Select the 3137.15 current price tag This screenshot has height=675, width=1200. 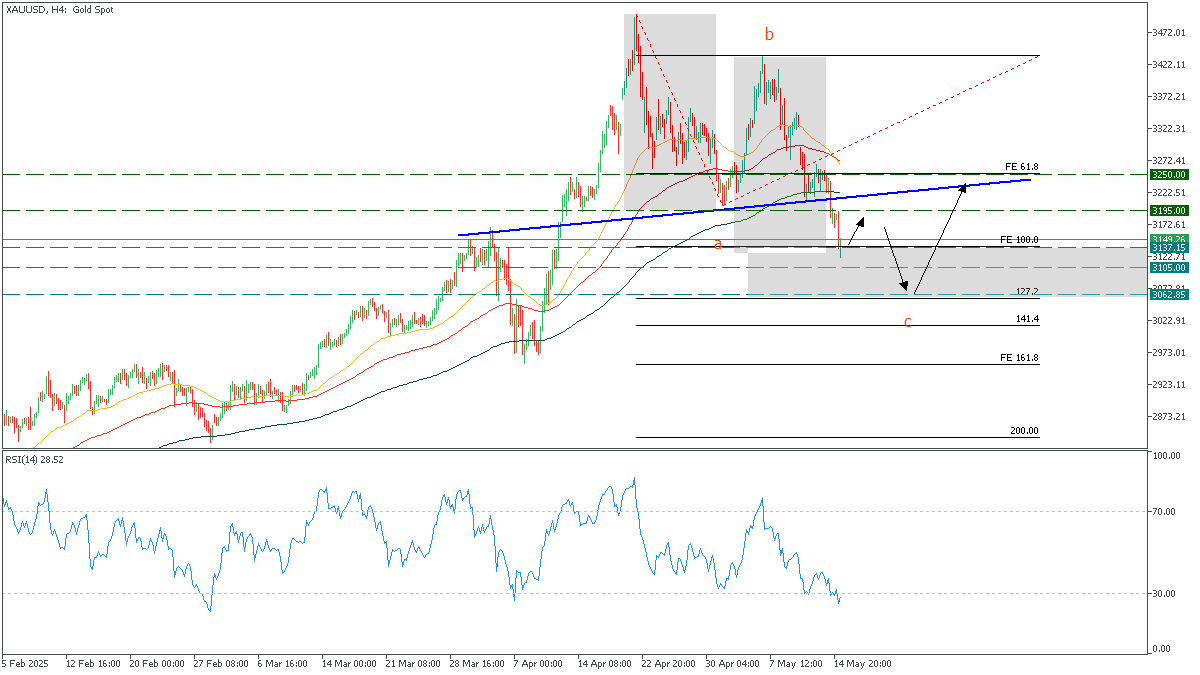(1168, 247)
